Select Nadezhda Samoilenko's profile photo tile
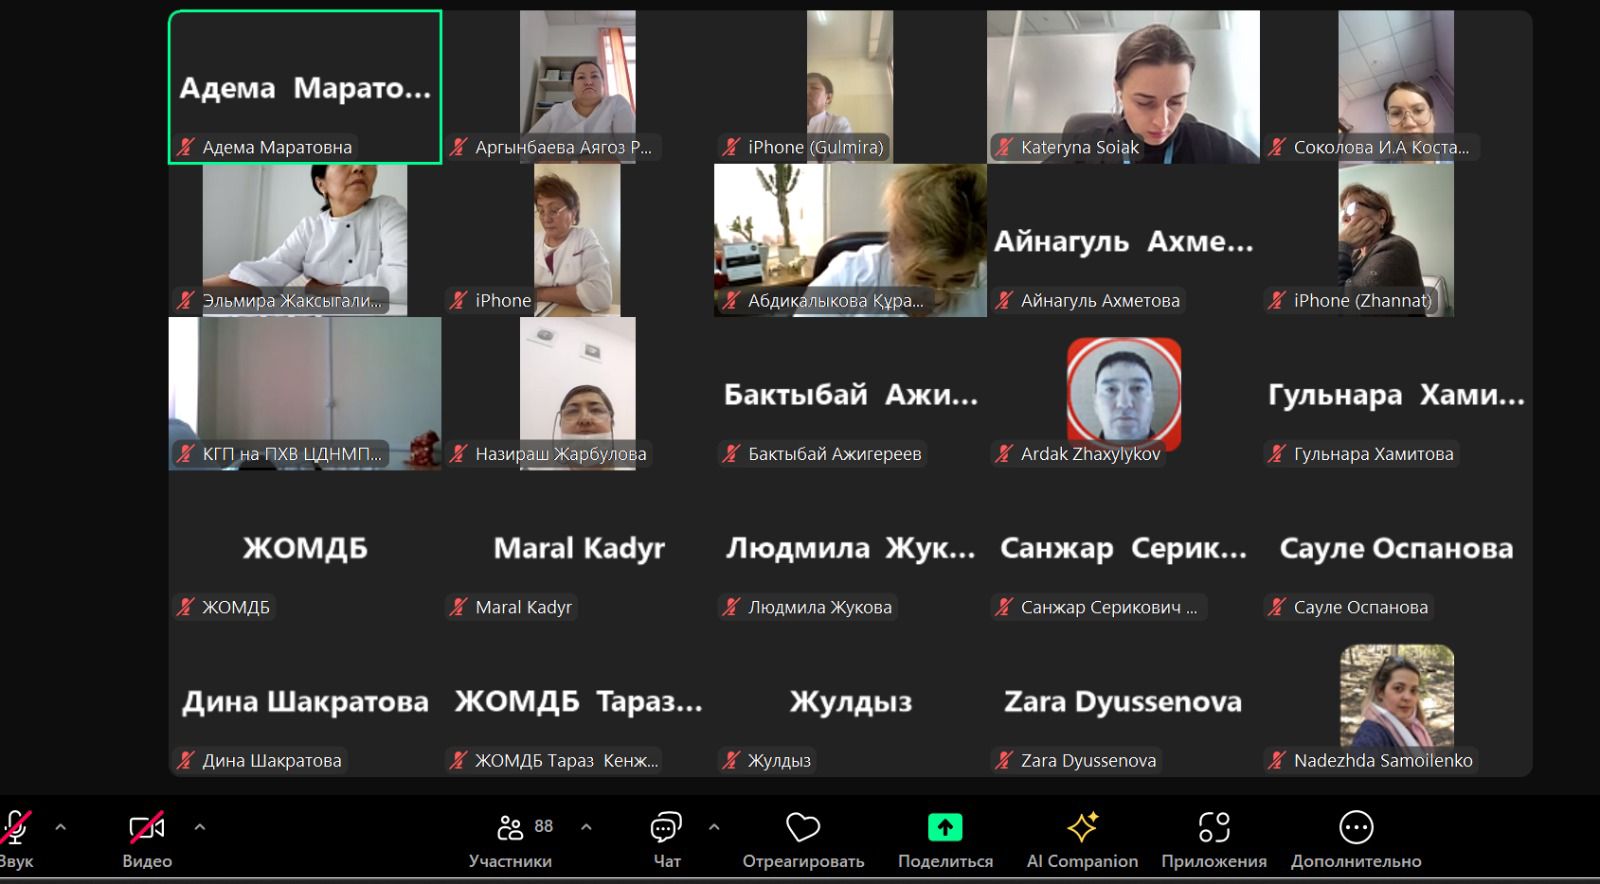 (x=1396, y=695)
